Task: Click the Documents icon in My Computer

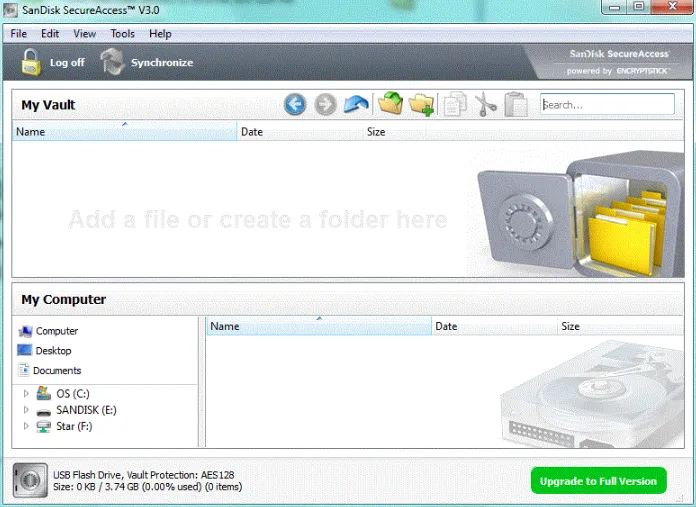Action: click(24, 370)
